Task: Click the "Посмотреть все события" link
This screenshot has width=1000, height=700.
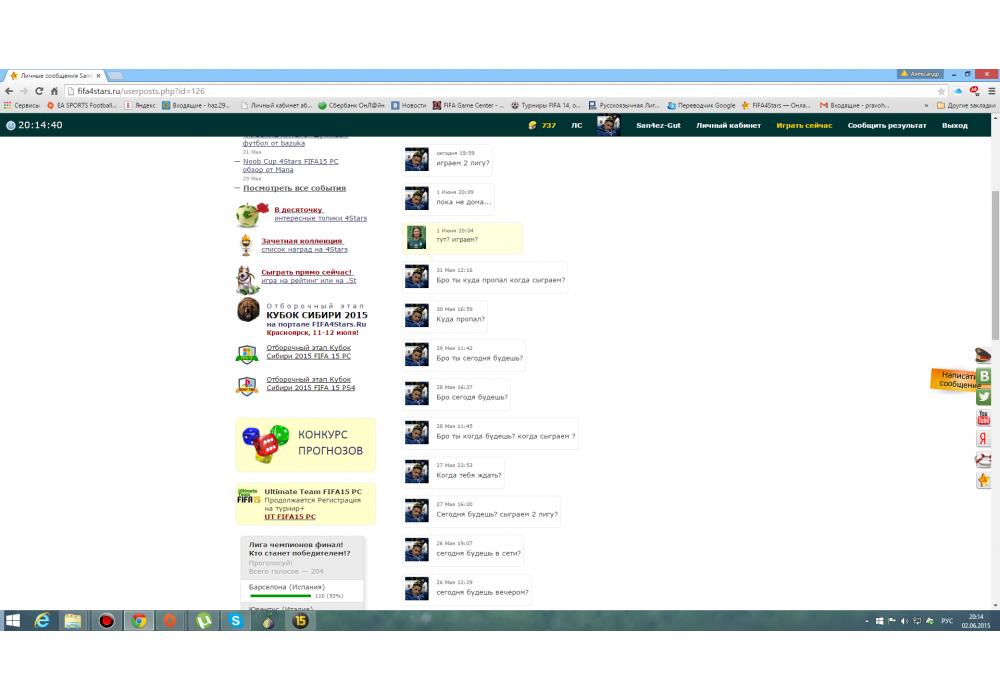Action: [294, 188]
